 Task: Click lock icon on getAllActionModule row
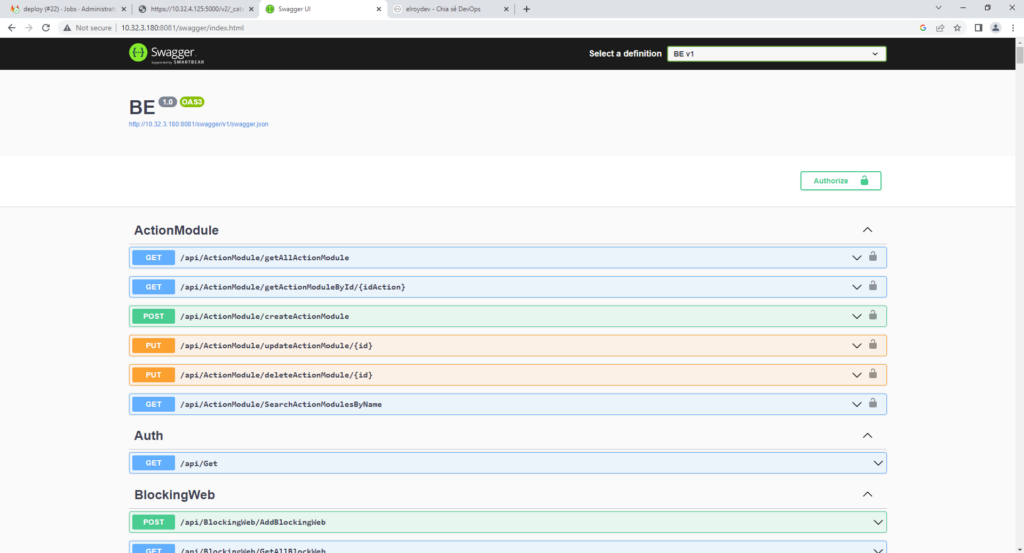(872, 257)
